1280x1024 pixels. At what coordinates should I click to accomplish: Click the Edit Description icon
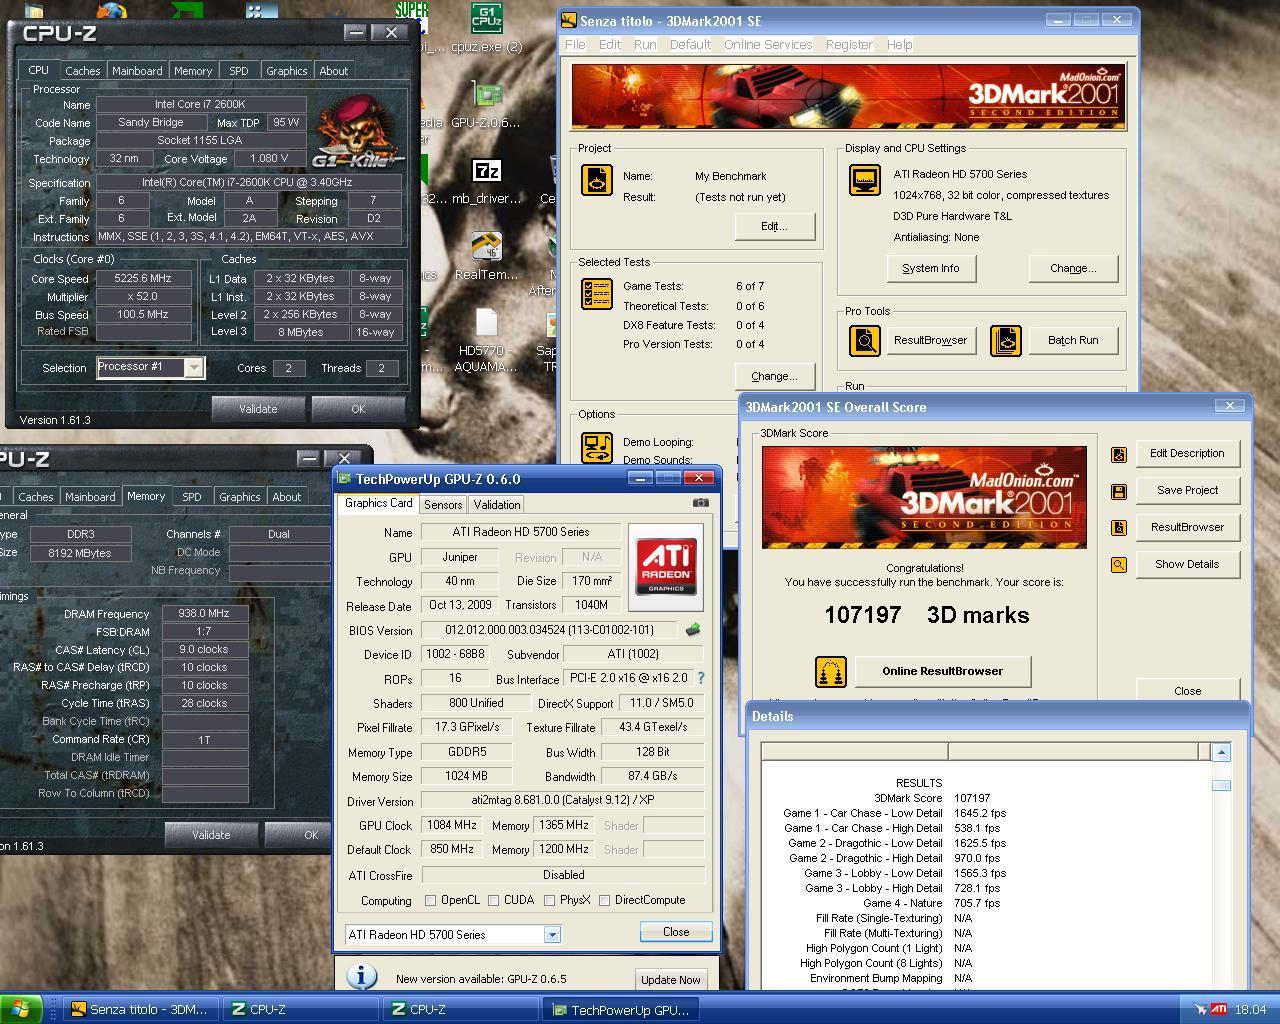pyautogui.click(x=1119, y=454)
